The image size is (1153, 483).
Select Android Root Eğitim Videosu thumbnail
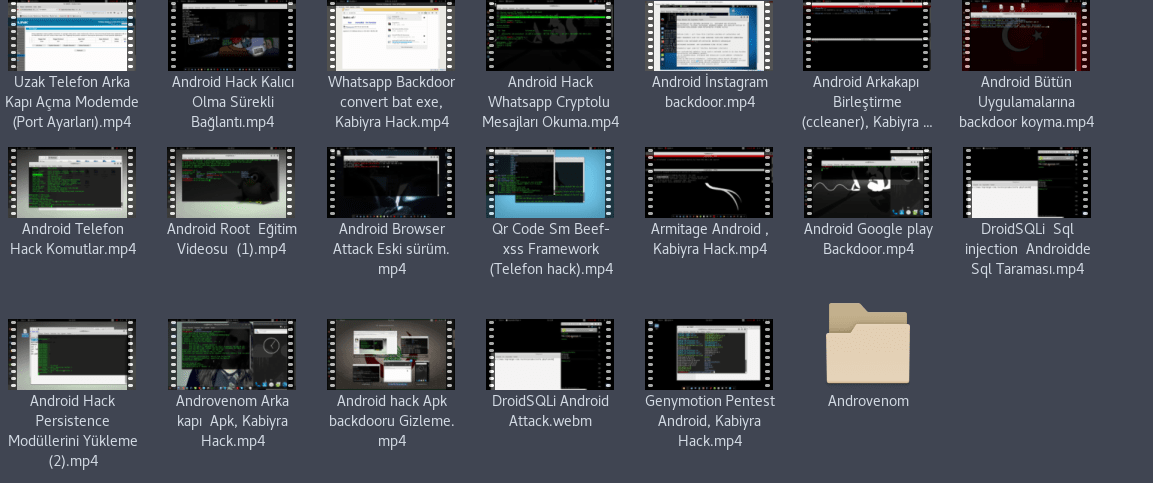coord(232,182)
